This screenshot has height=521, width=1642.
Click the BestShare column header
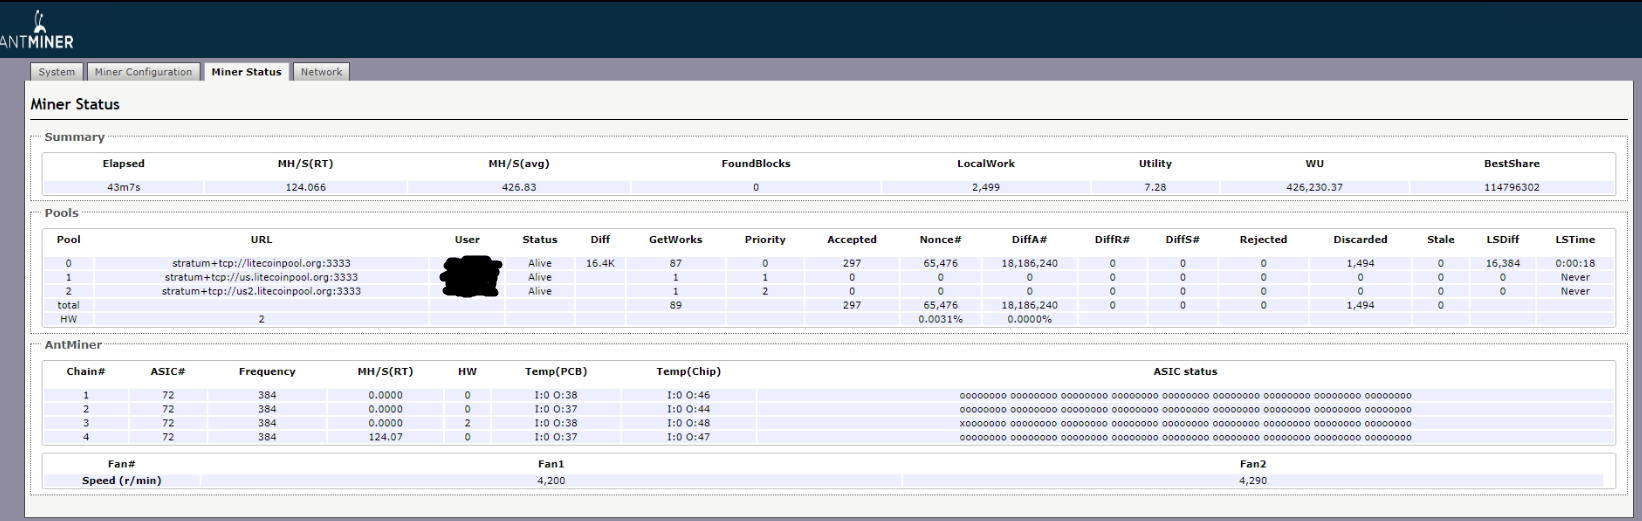1511,164
